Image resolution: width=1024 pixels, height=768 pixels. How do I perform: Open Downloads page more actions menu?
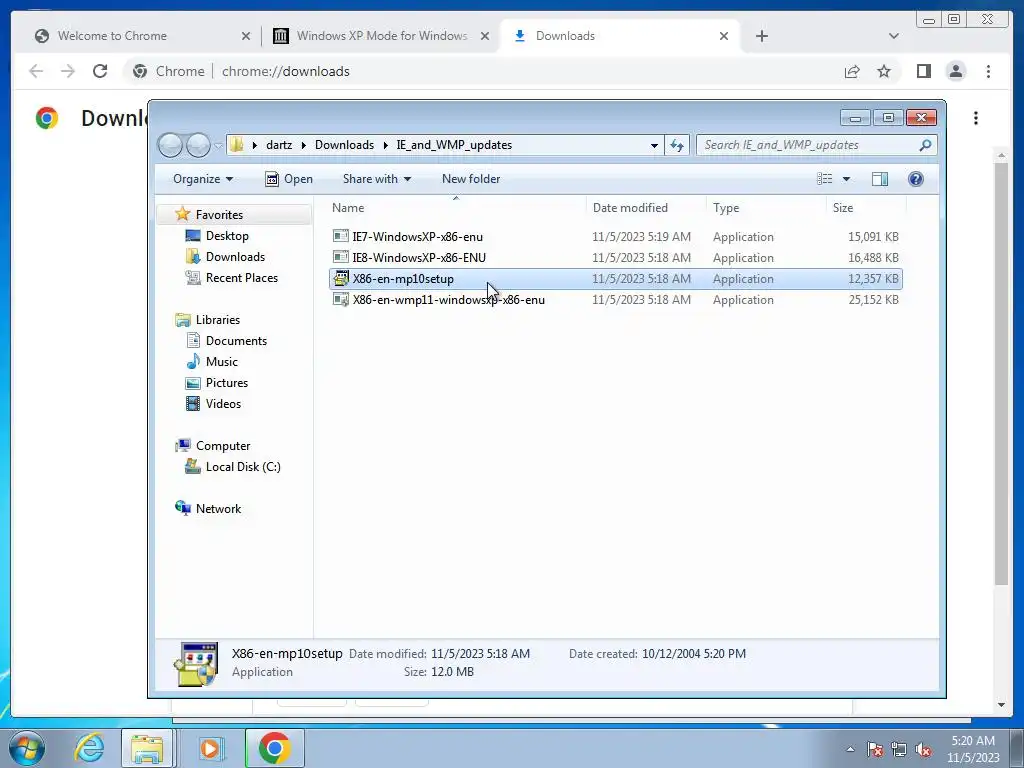pos(976,118)
